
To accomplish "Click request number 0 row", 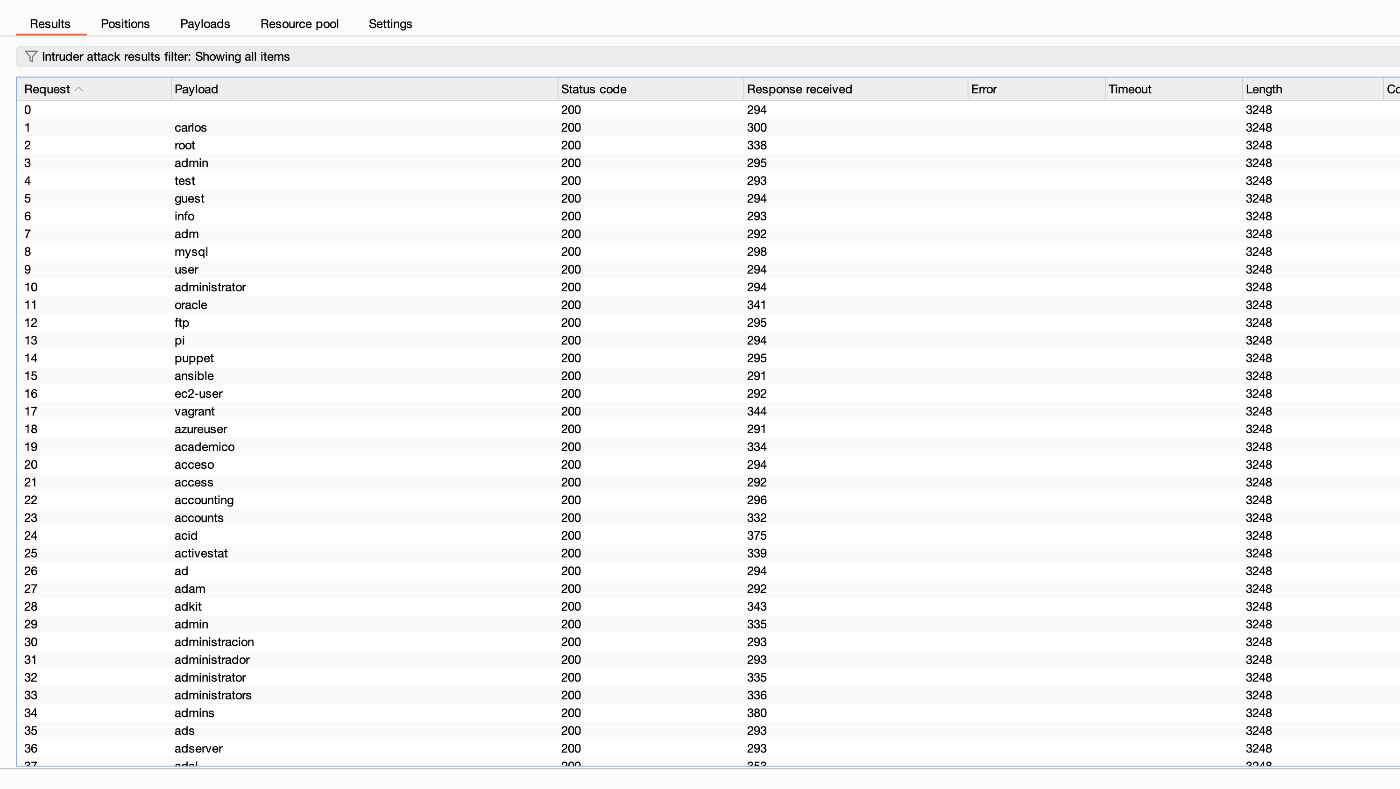I will (708, 109).
